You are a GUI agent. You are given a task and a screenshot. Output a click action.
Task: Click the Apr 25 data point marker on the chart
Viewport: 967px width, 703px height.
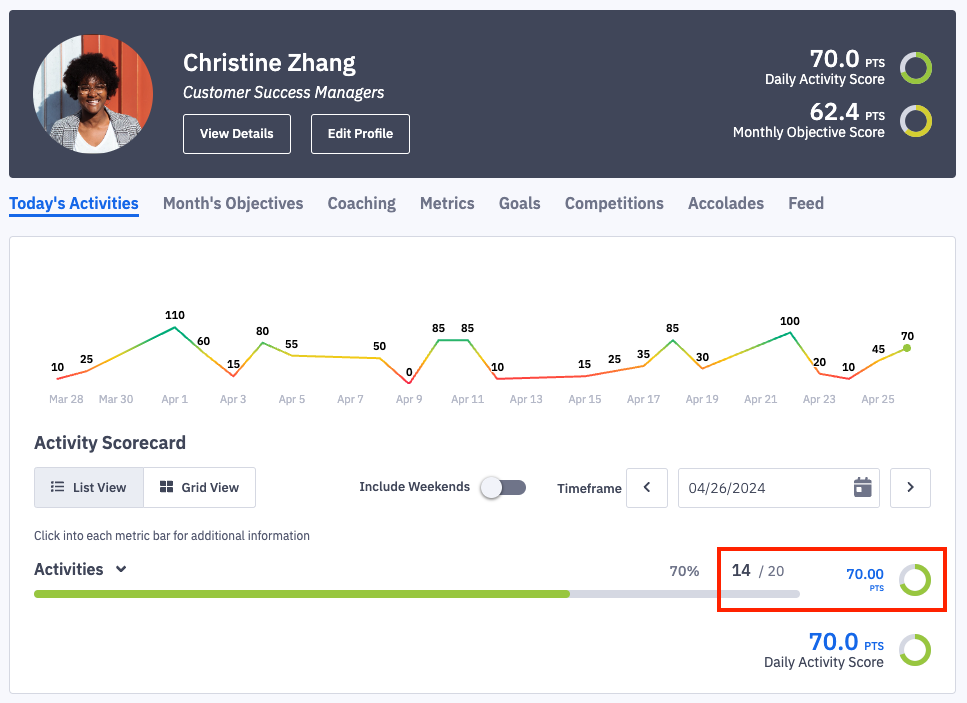click(x=907, y=348)
